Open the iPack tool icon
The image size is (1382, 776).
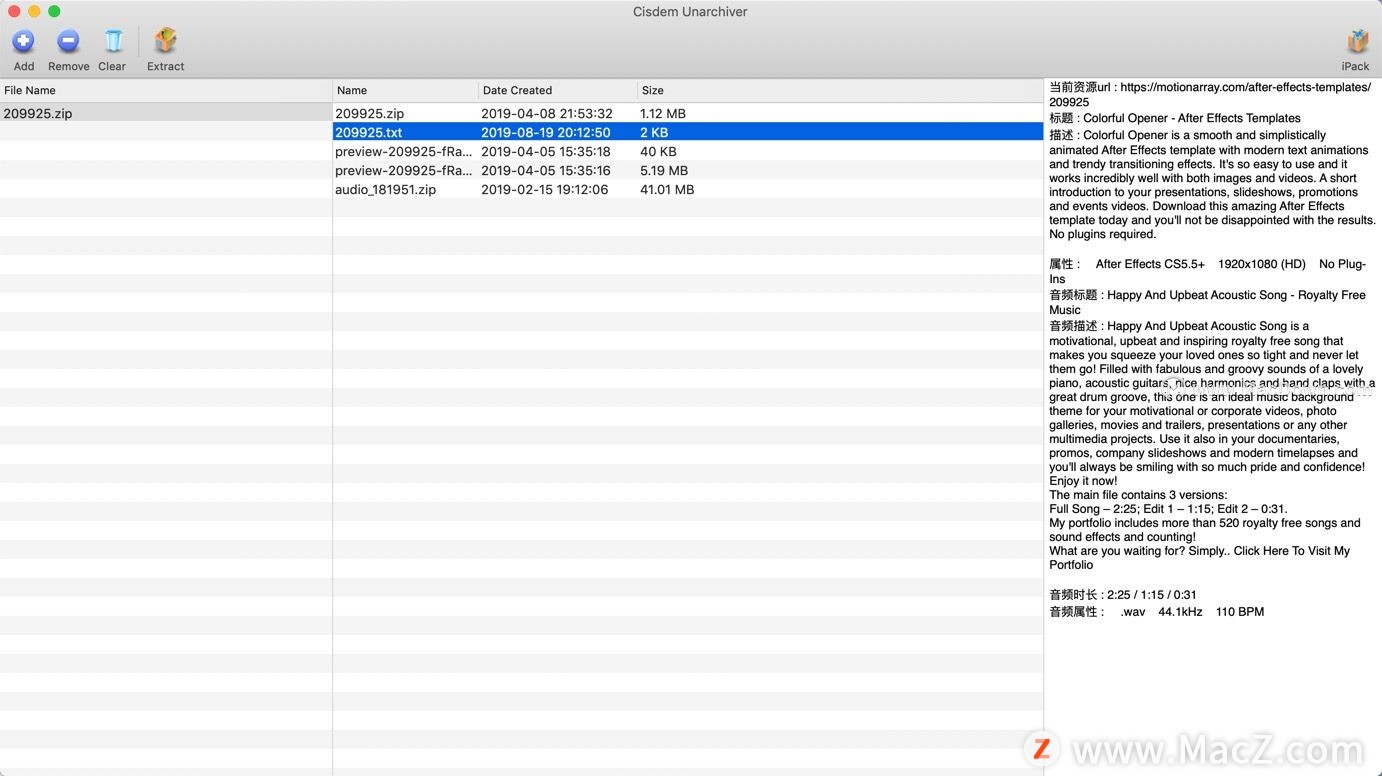point(1357,41)
